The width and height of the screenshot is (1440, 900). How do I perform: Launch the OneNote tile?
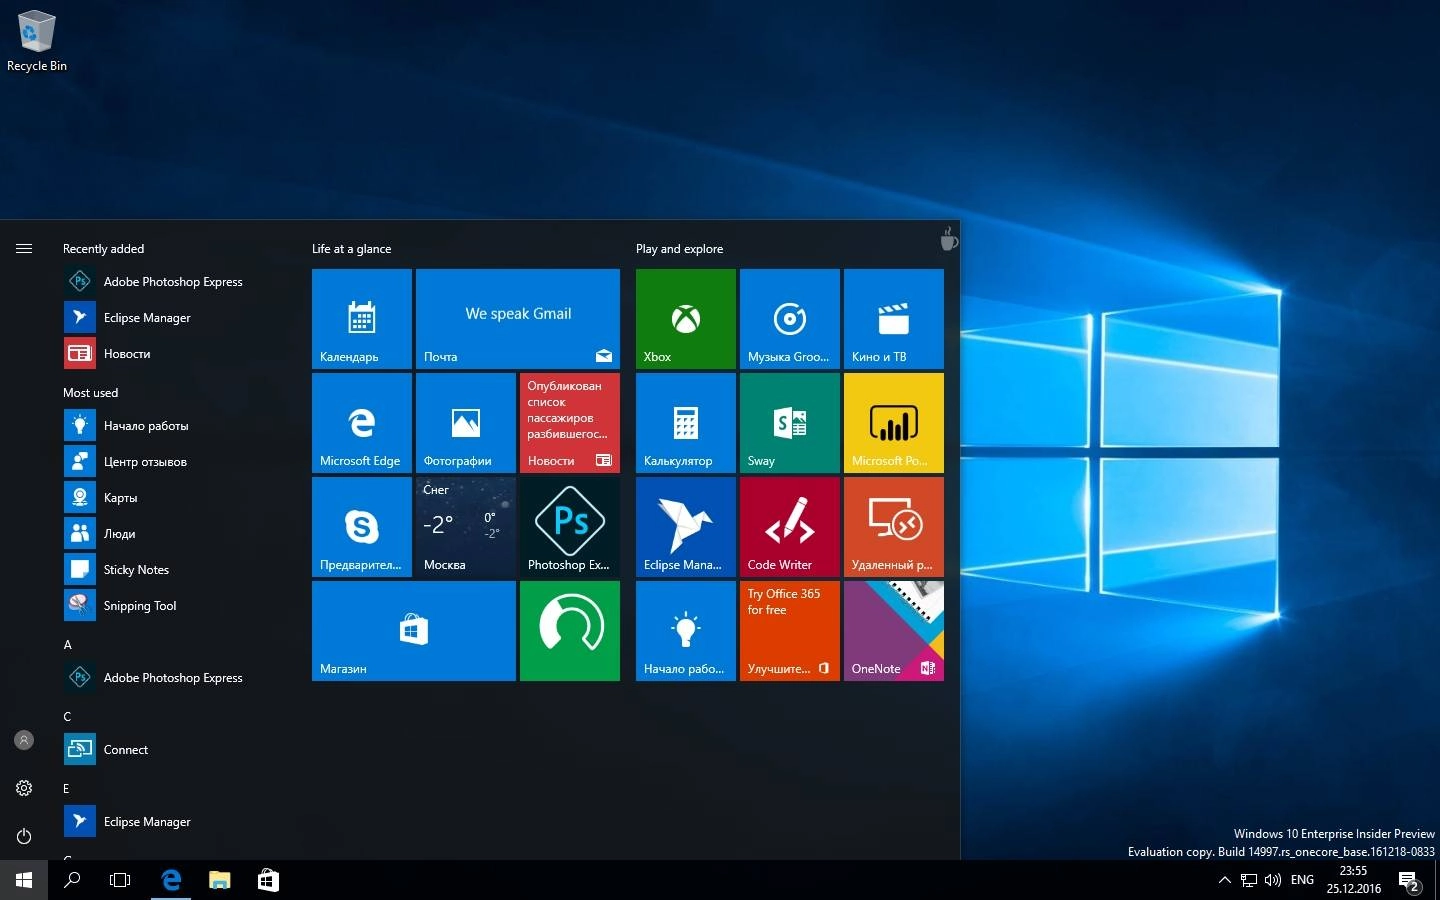(894, 631)
